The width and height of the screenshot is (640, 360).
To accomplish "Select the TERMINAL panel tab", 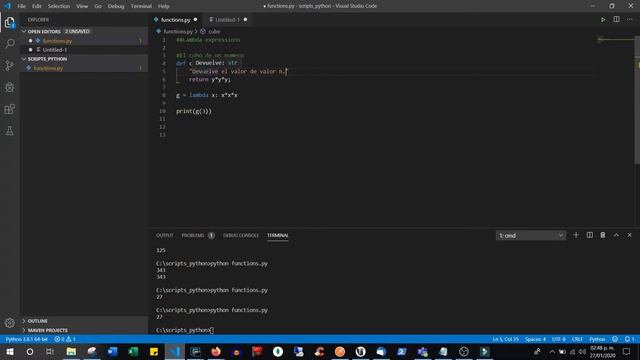I will tap(278, 236).
